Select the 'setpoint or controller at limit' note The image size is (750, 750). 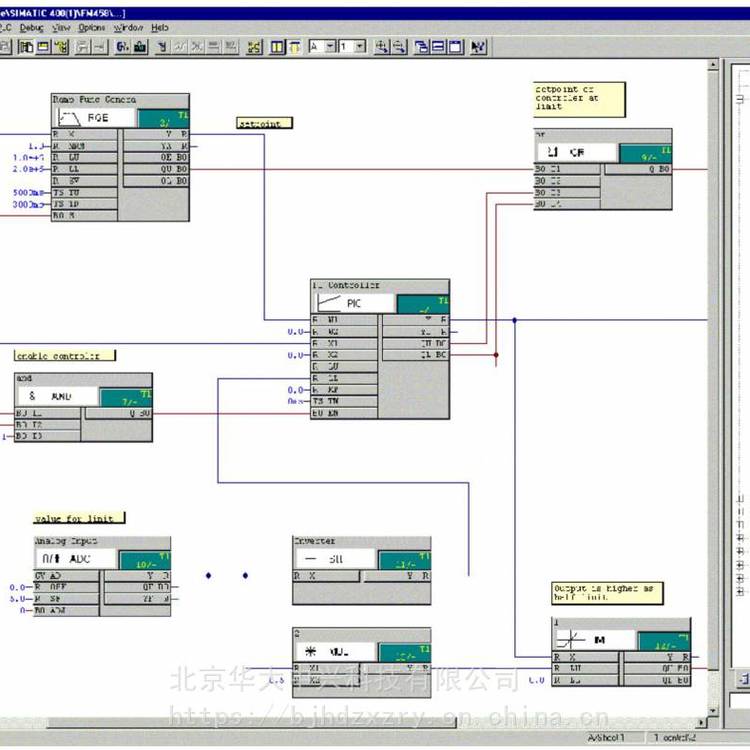[579, 99]
